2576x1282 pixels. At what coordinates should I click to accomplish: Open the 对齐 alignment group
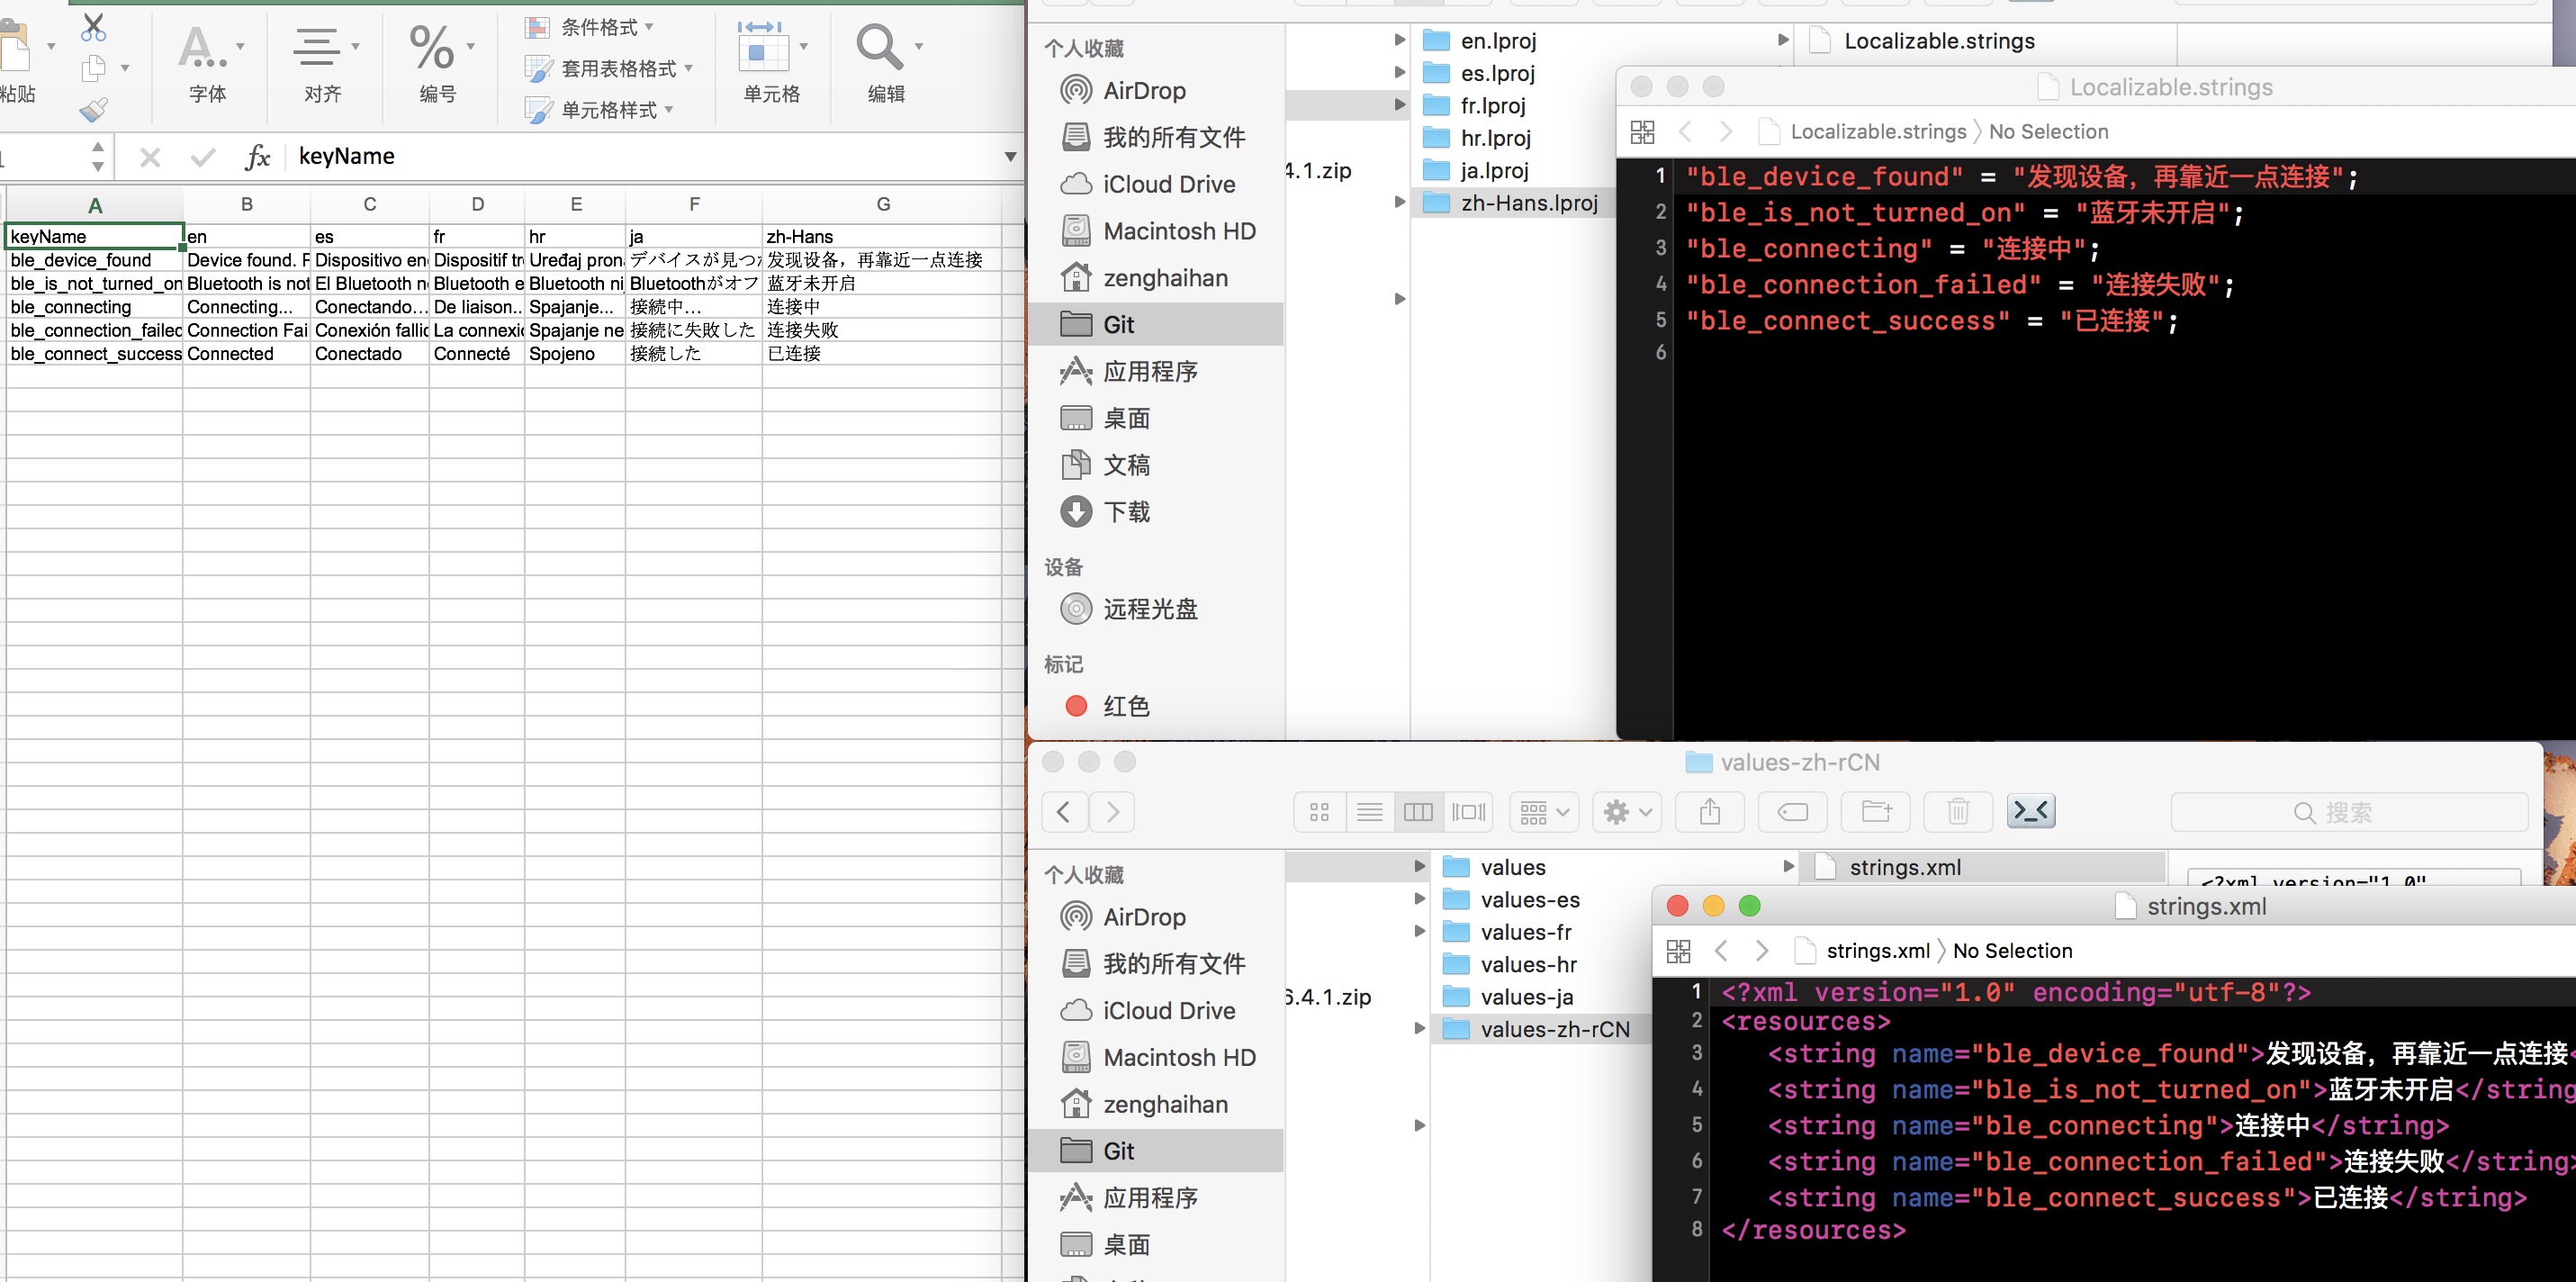pyautogui.click(x=322, y=63)
